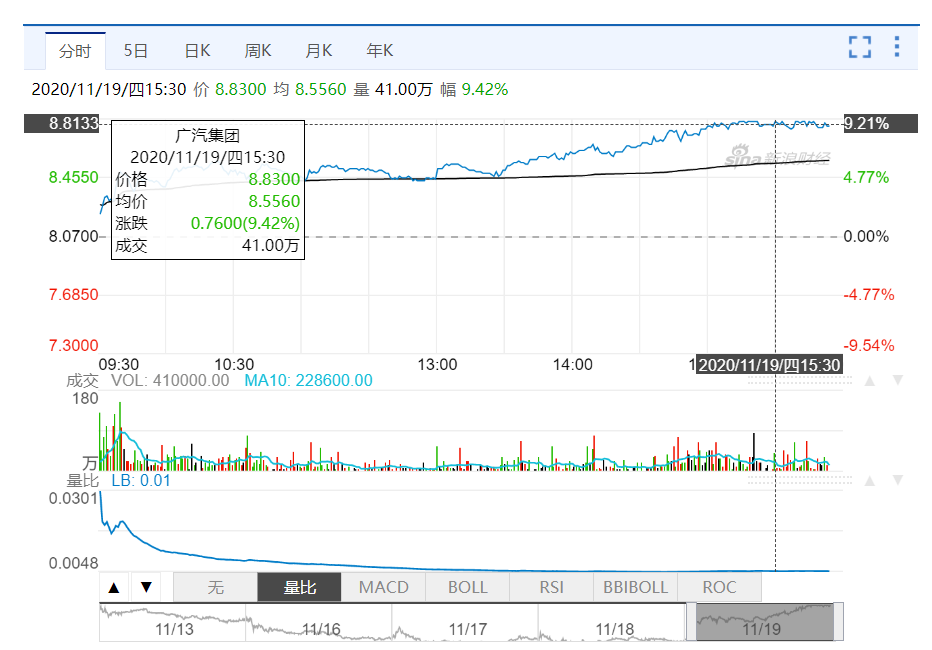Screen dimensions: 932x650
Task: Show the MACD indicator
Action: coord(383,588)
